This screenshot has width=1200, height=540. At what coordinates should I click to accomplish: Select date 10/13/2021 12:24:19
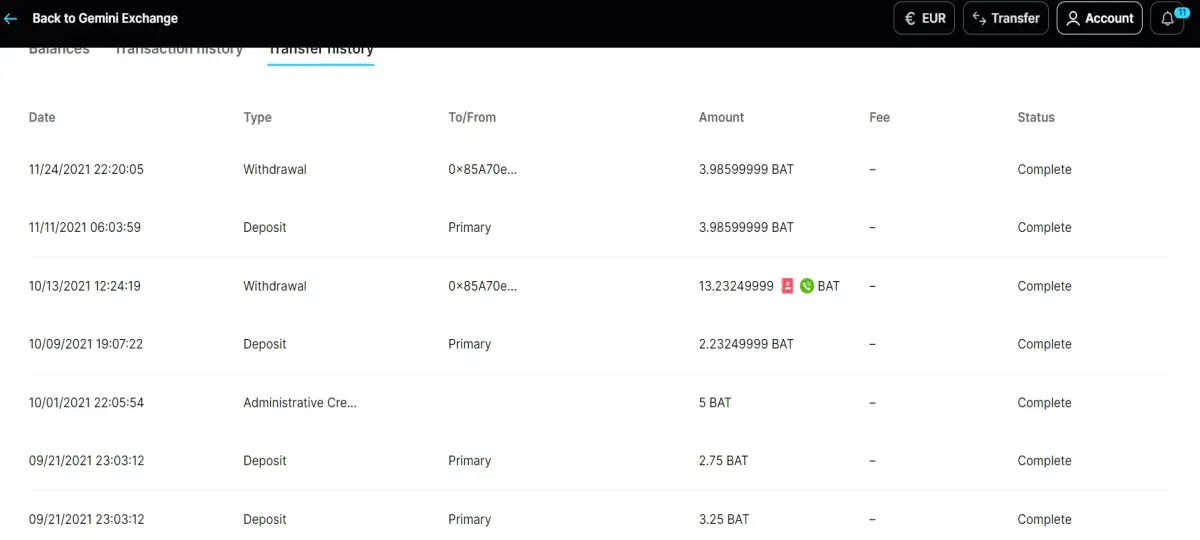[85, 286]
